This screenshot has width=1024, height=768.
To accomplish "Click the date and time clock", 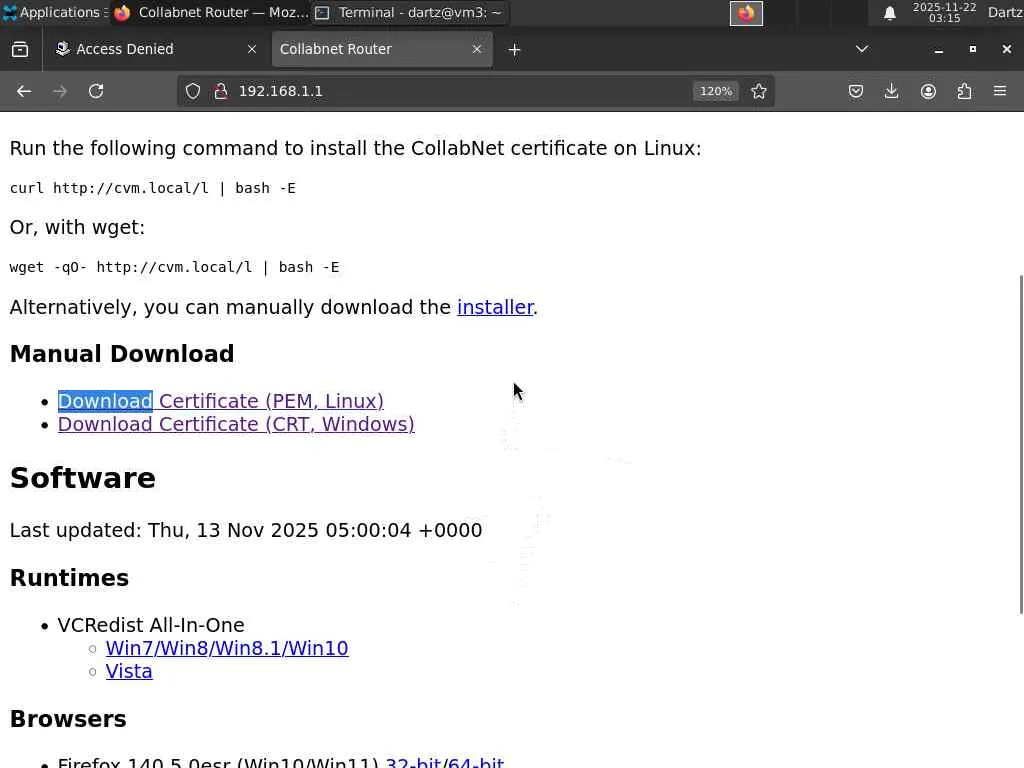I will pyautogui.click(x=944, y=12).
